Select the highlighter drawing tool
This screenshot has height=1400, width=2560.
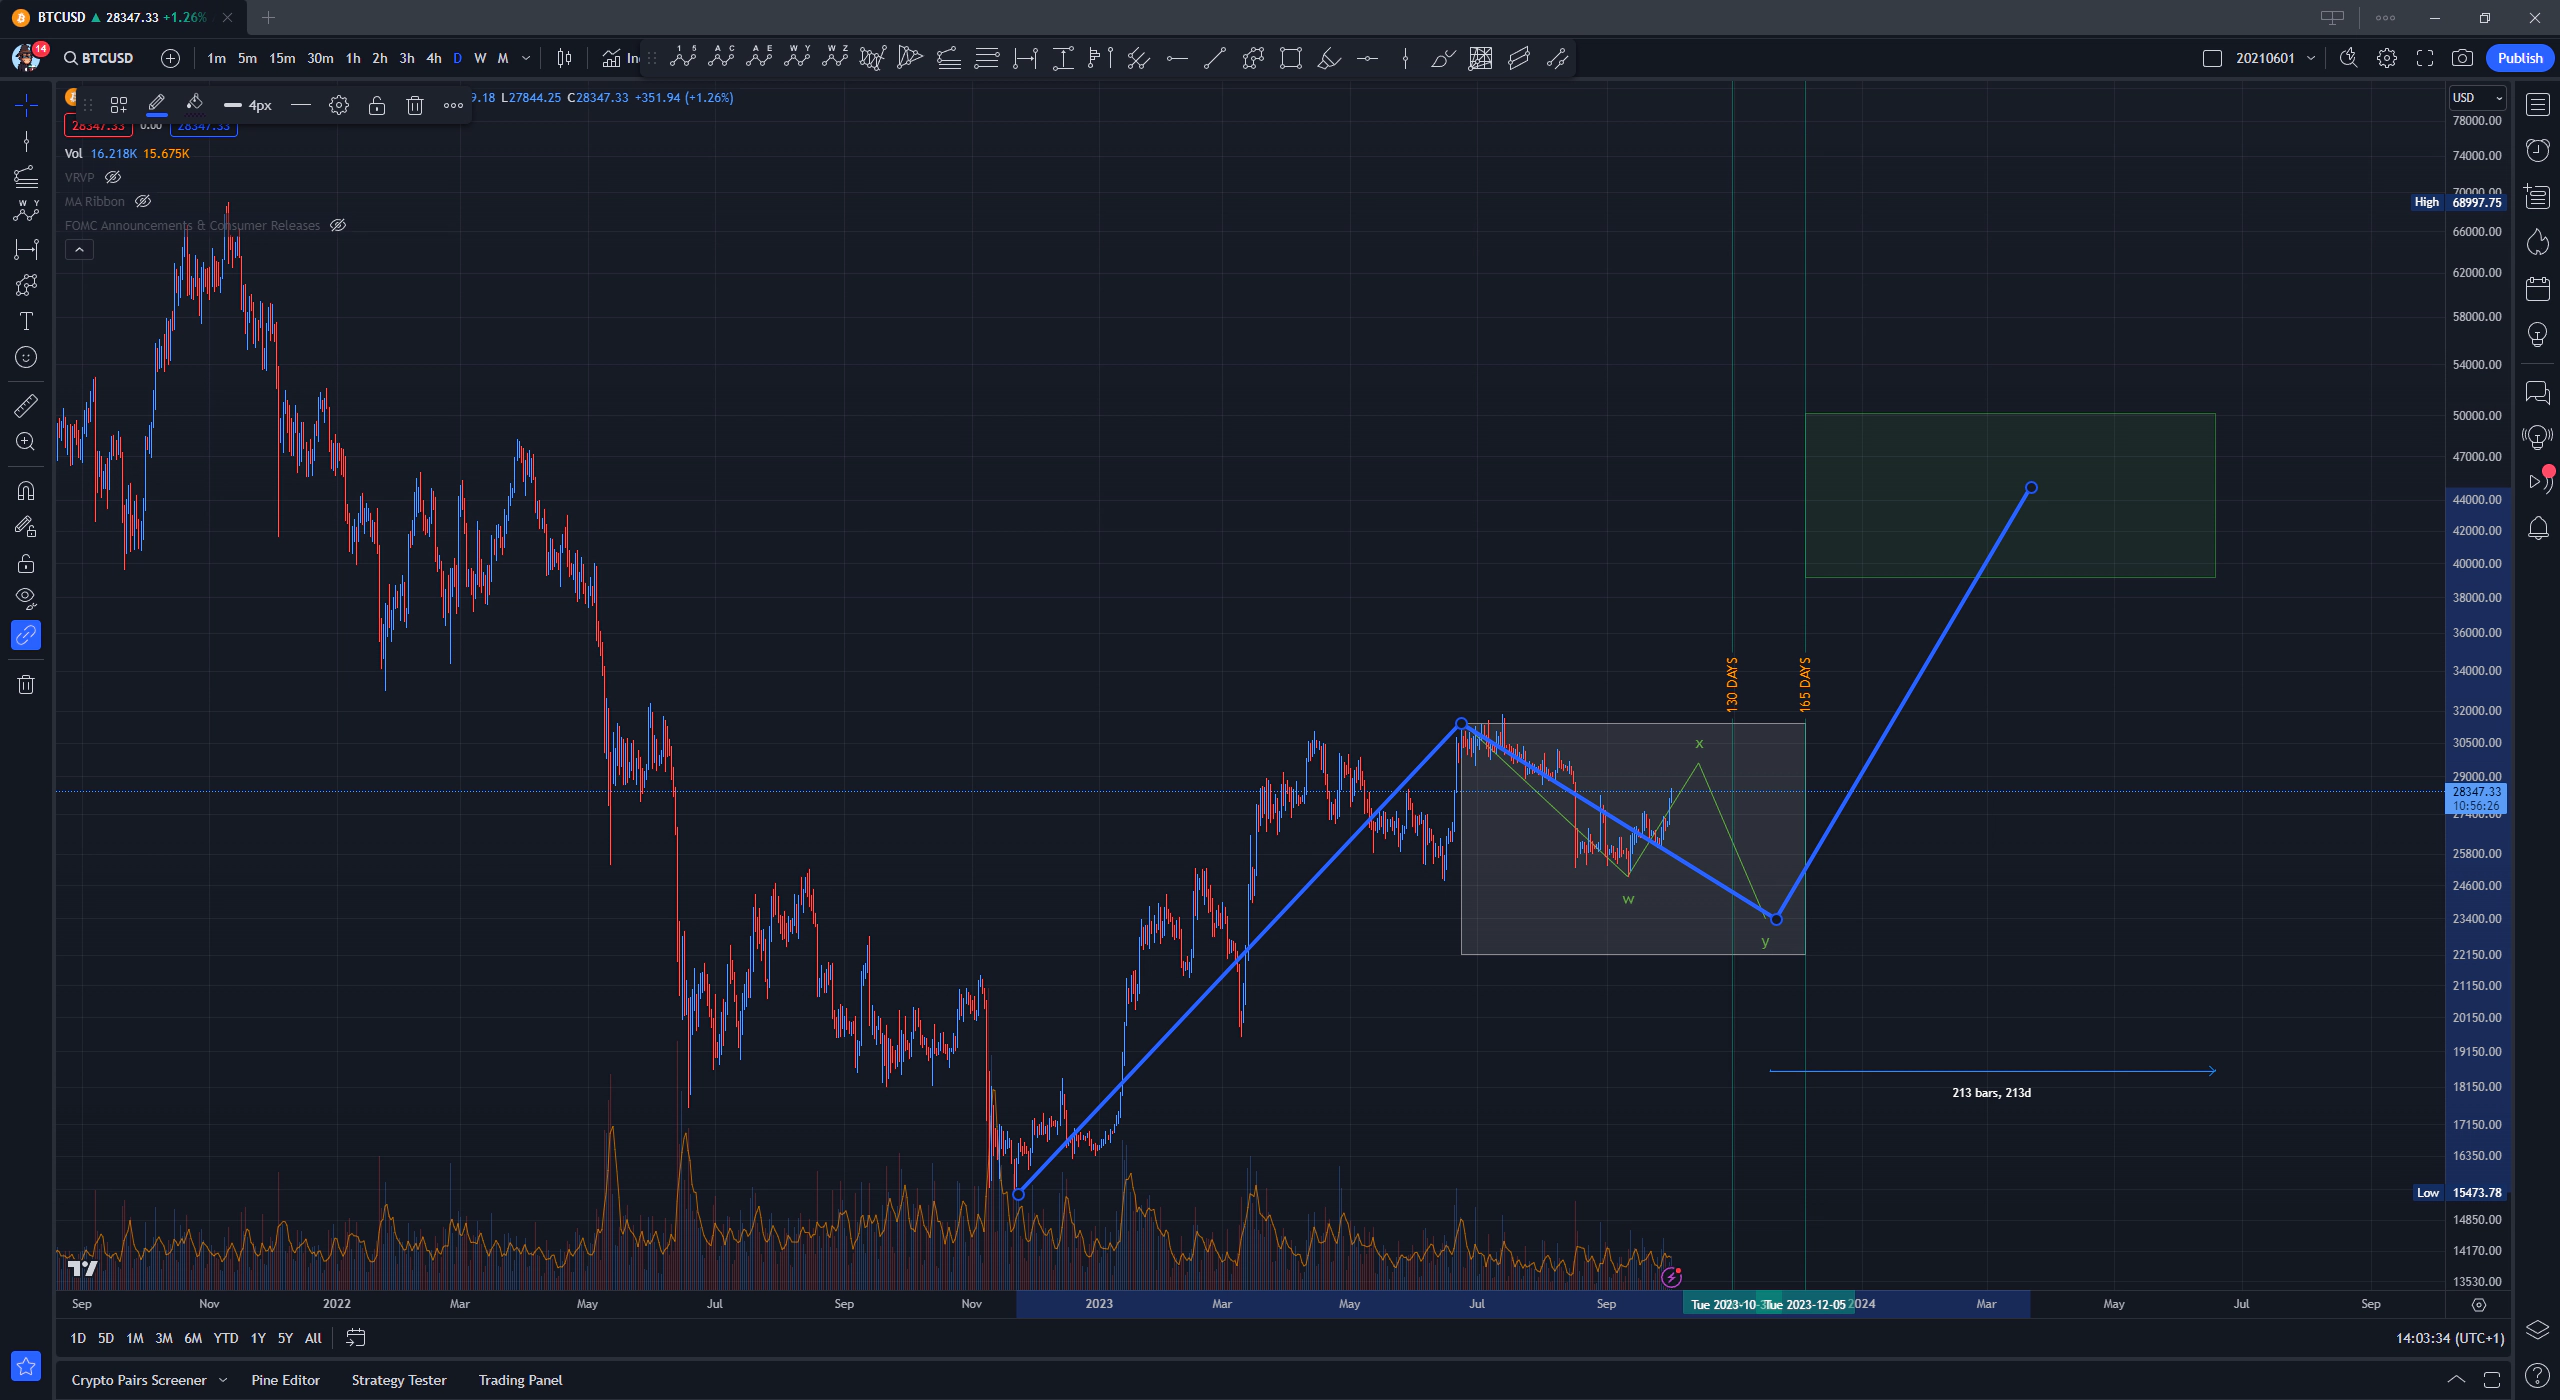click(1329, 58)
